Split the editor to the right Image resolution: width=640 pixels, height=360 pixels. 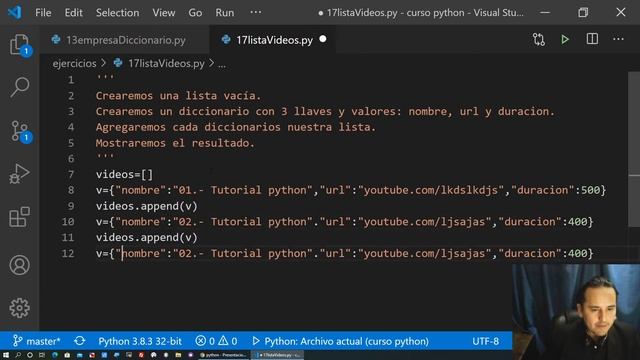(x=592, y=39)
